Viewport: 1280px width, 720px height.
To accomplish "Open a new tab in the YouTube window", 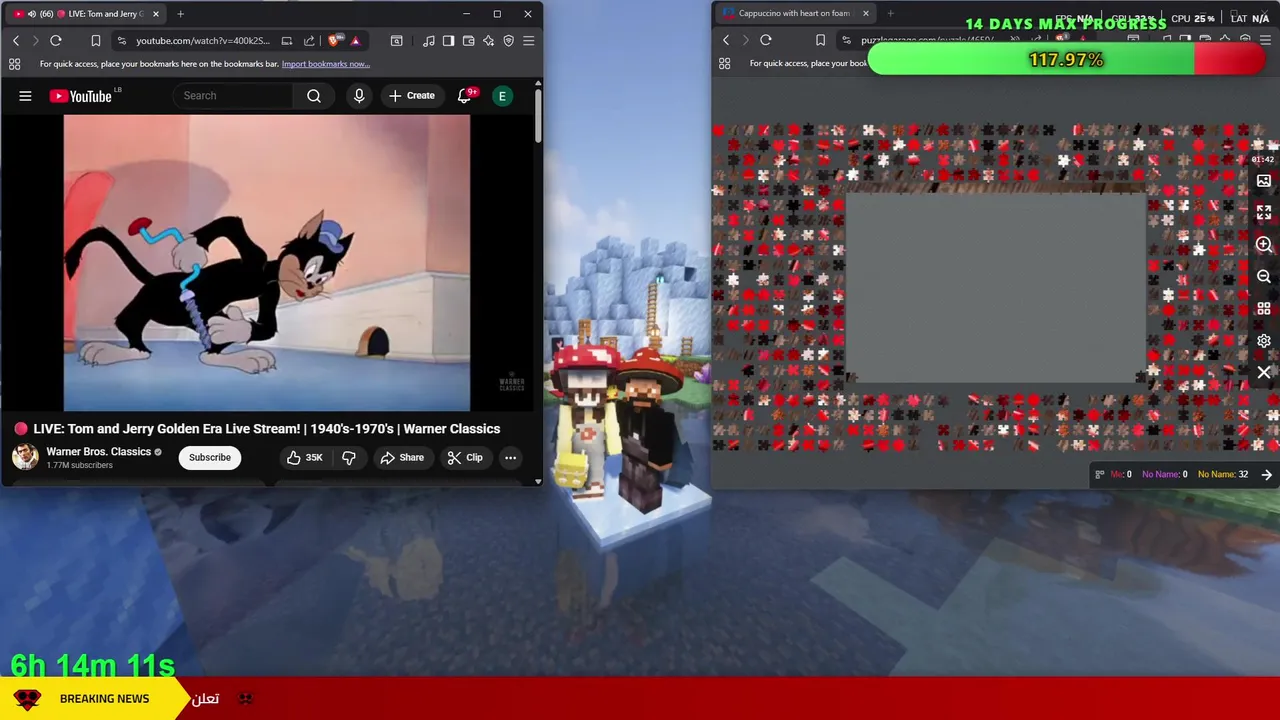I will (x=181, y=14).
